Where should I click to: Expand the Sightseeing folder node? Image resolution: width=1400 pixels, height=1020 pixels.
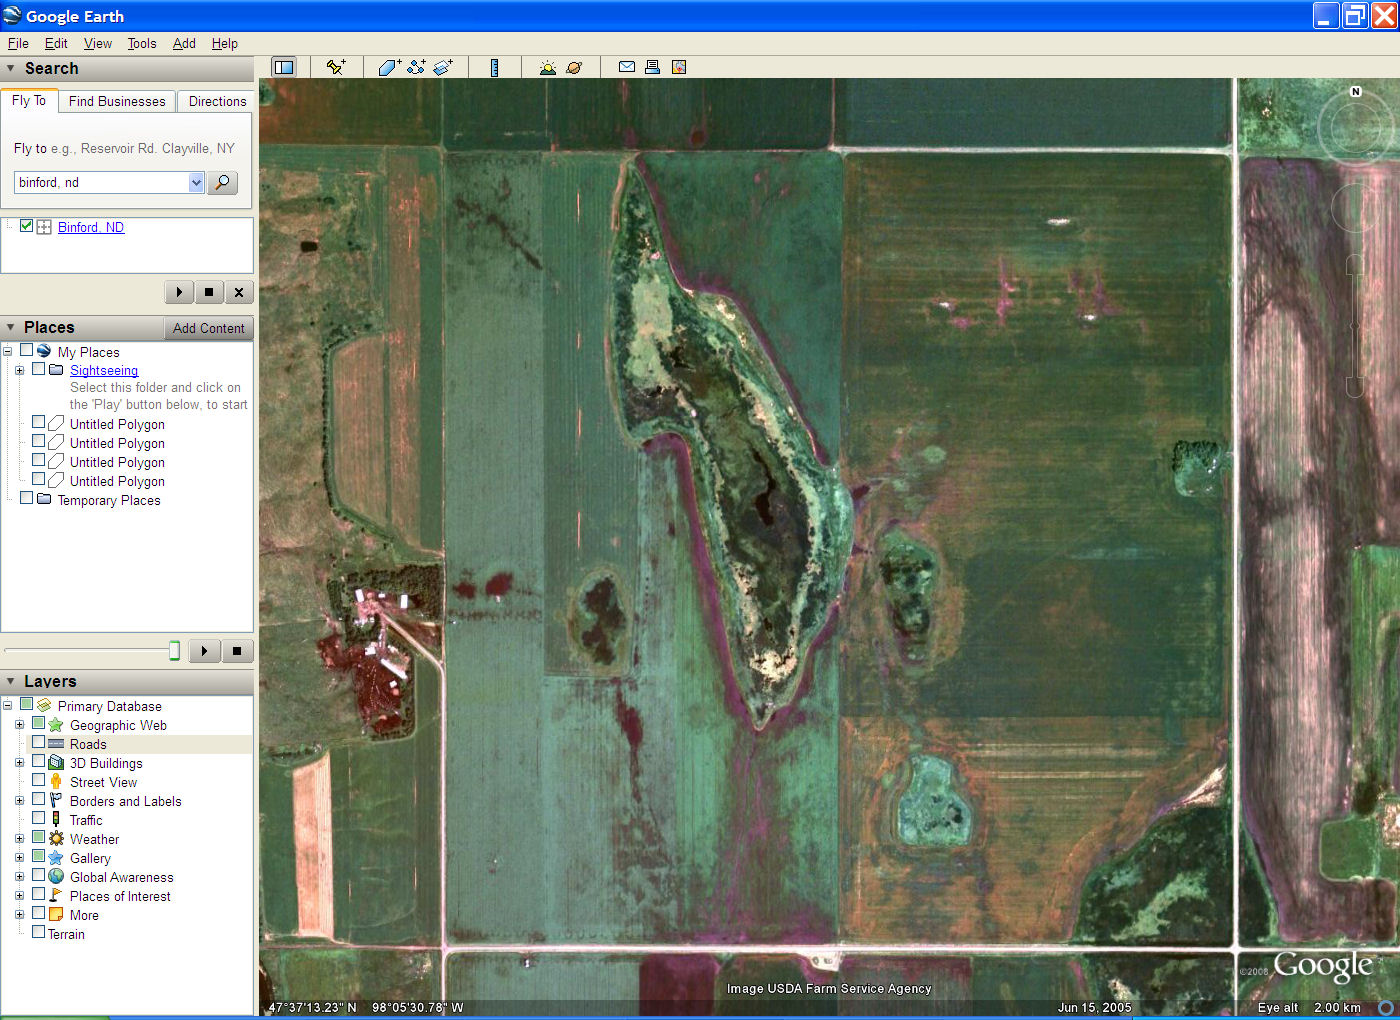coord(20,370)
